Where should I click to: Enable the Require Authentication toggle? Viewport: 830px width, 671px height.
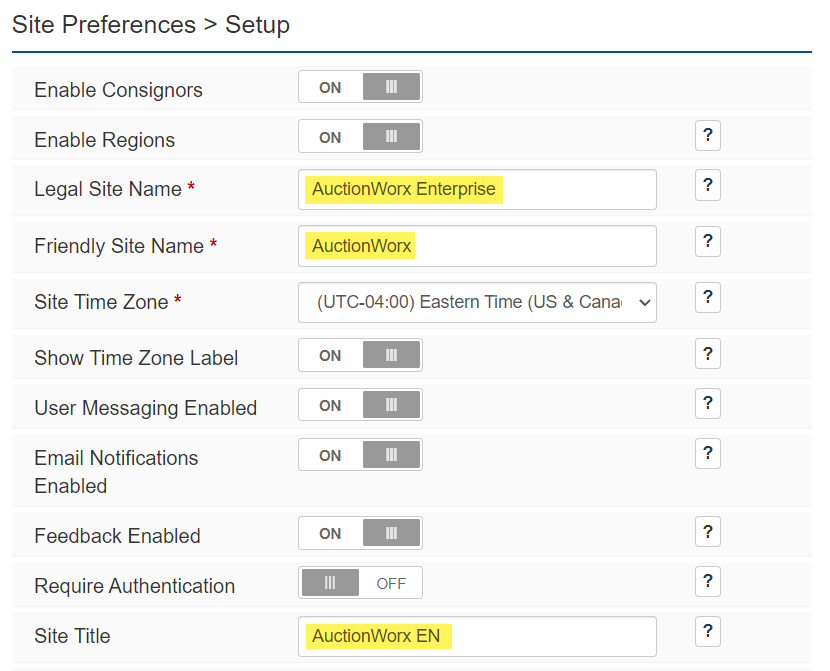(x=360, y=582)
